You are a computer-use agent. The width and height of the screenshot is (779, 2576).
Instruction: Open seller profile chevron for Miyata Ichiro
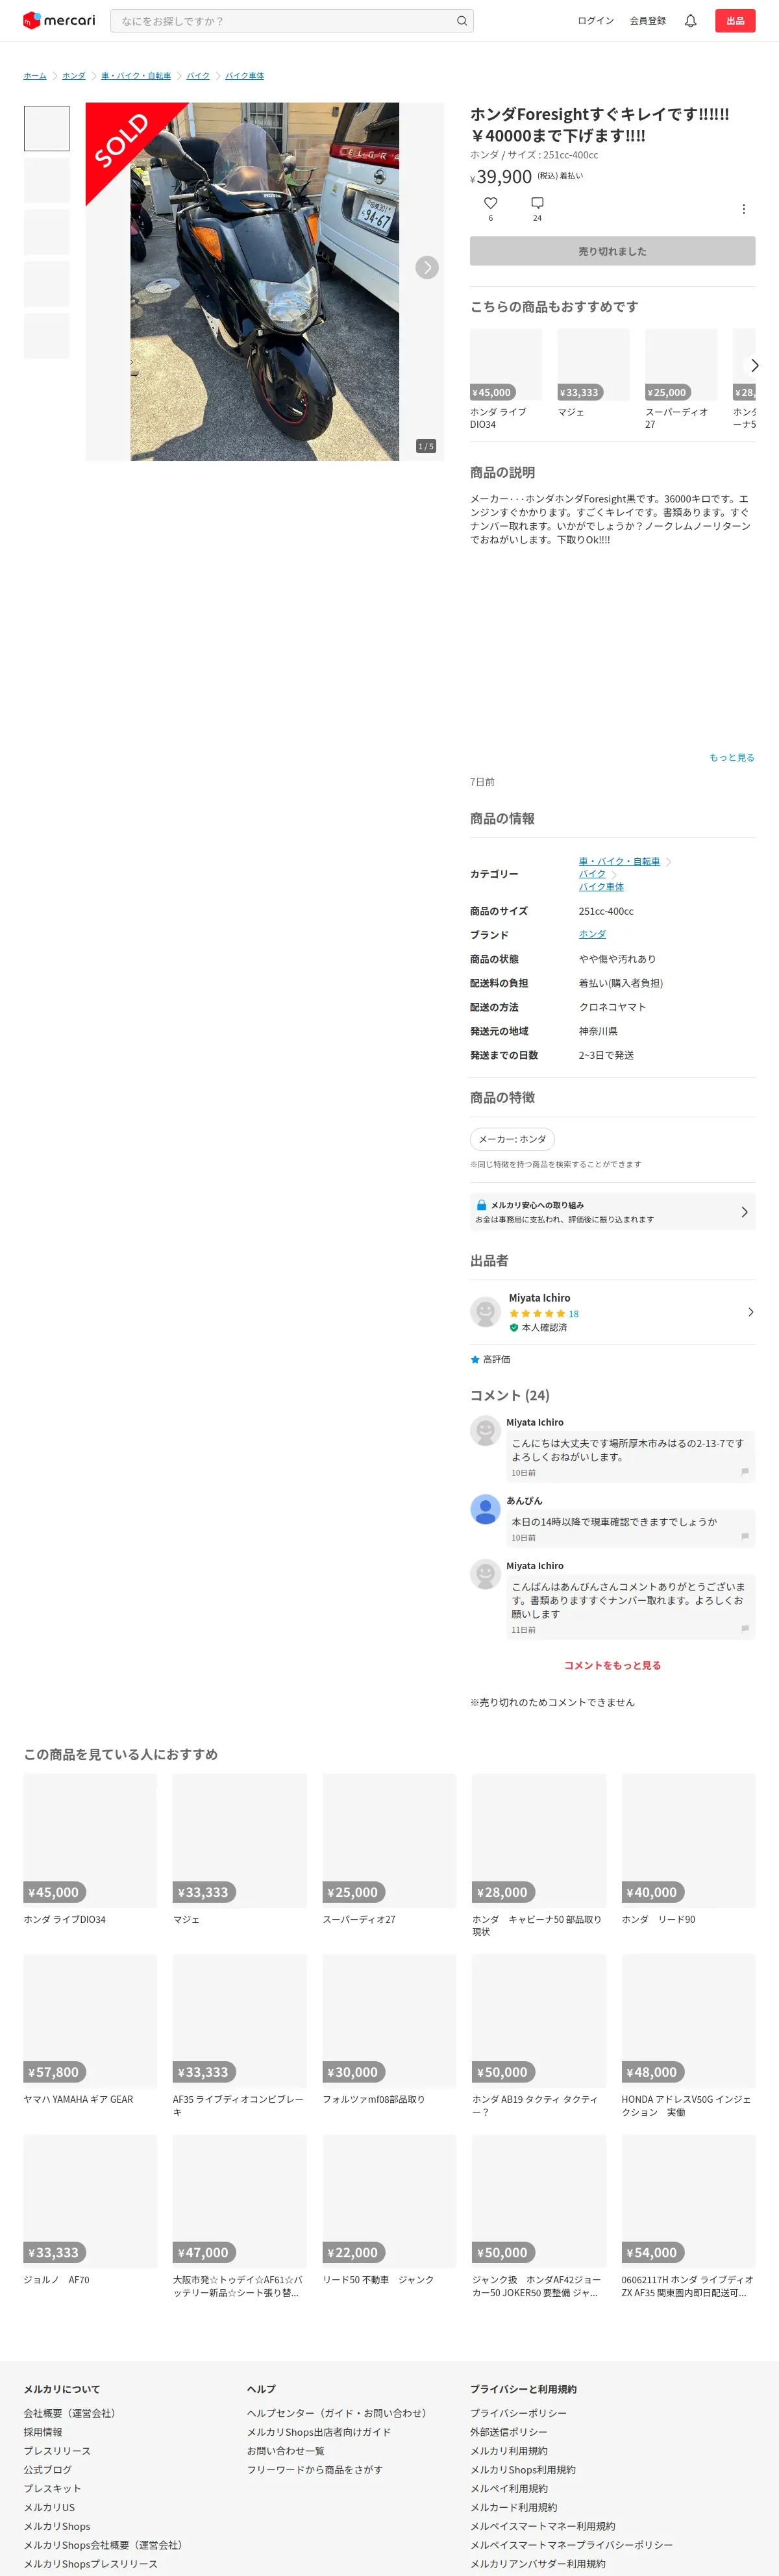click(x=751, y=1312)
